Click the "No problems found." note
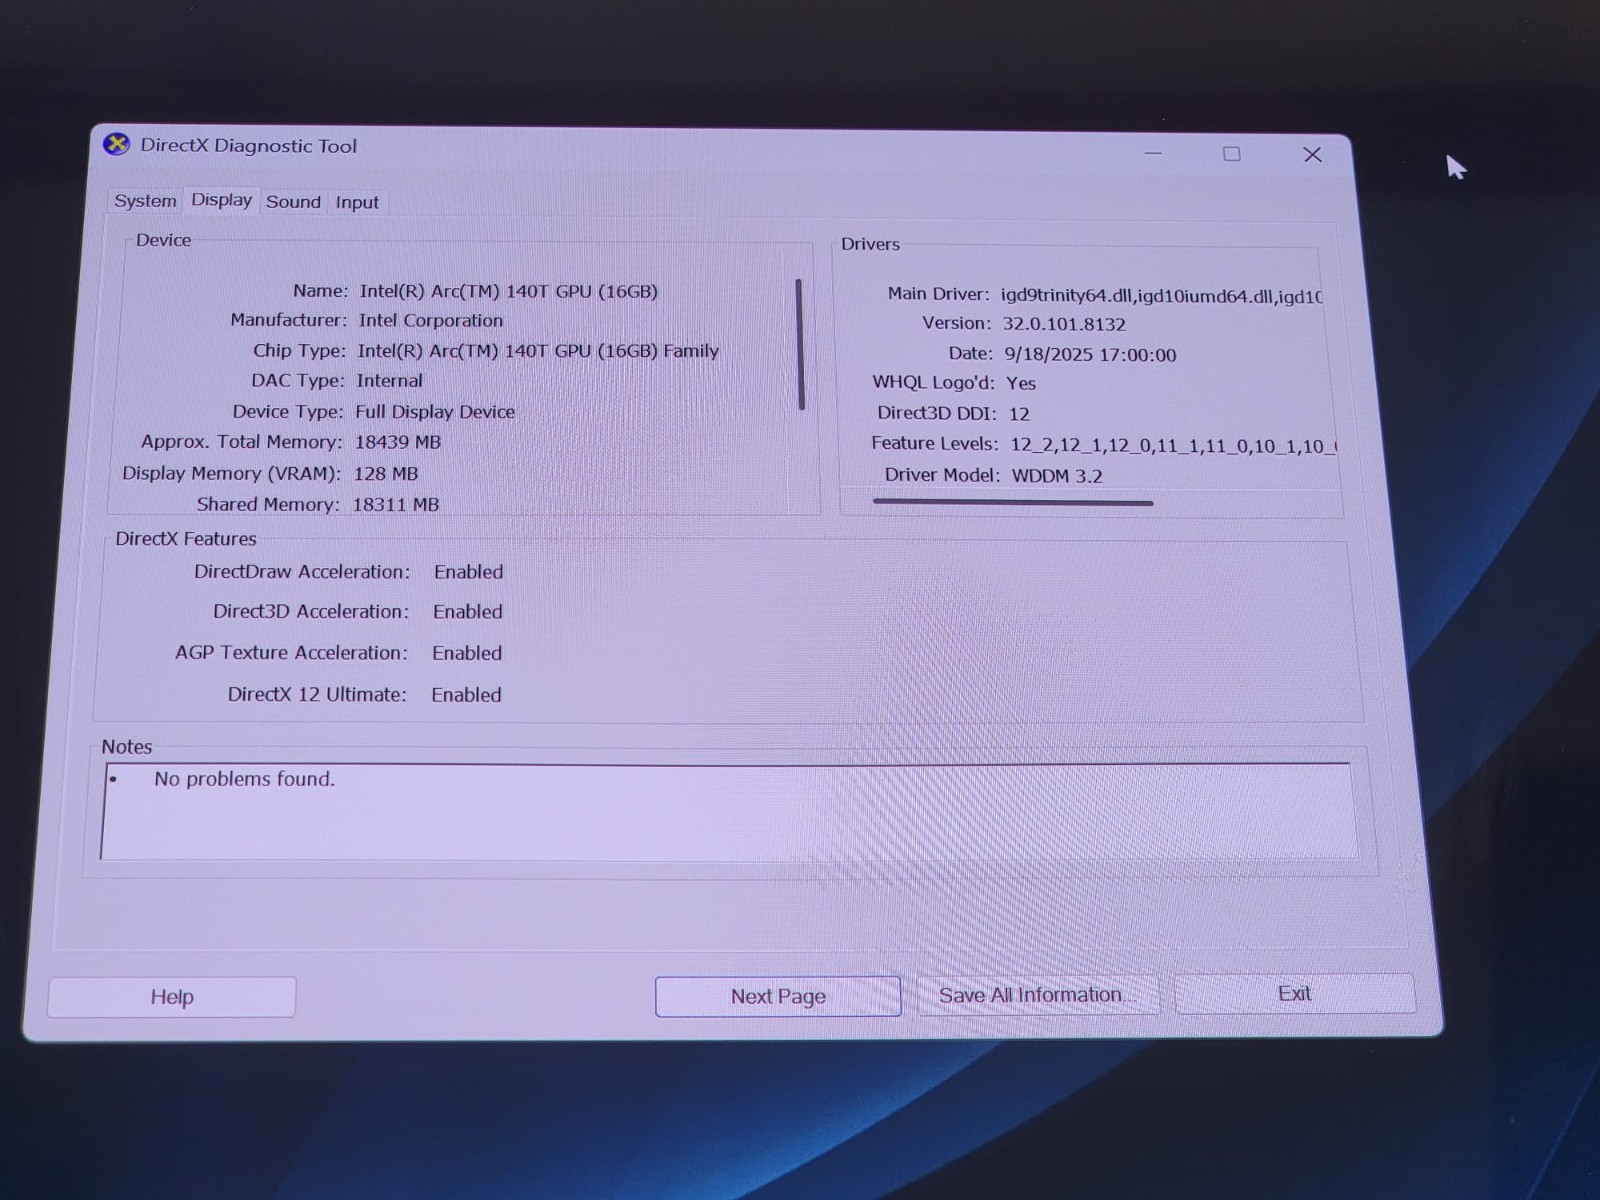This screenshot has width=1600, height=1200. pos(245,779)
